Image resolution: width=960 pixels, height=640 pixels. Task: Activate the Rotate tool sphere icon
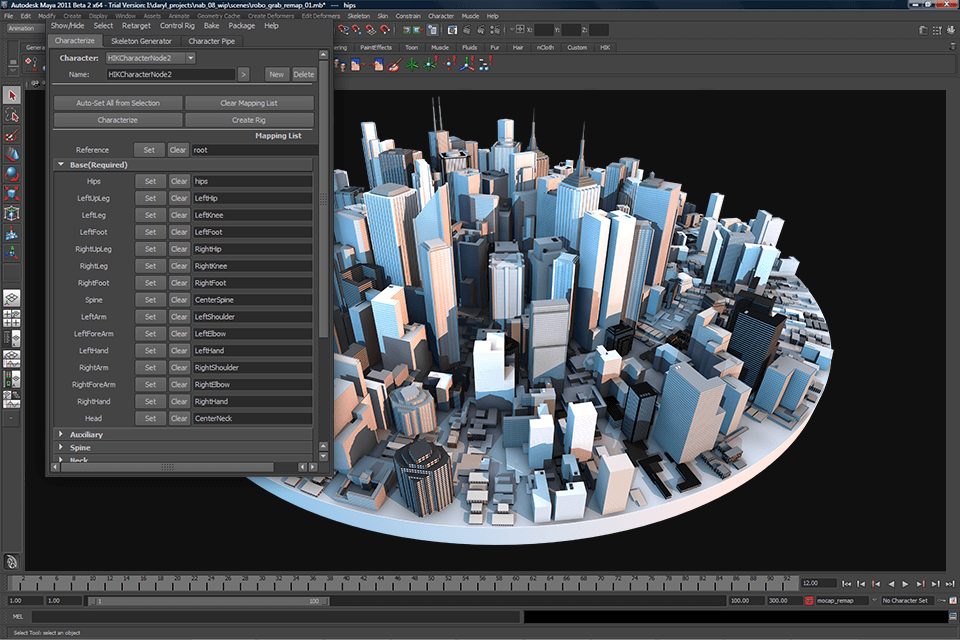tap(12, 173)
